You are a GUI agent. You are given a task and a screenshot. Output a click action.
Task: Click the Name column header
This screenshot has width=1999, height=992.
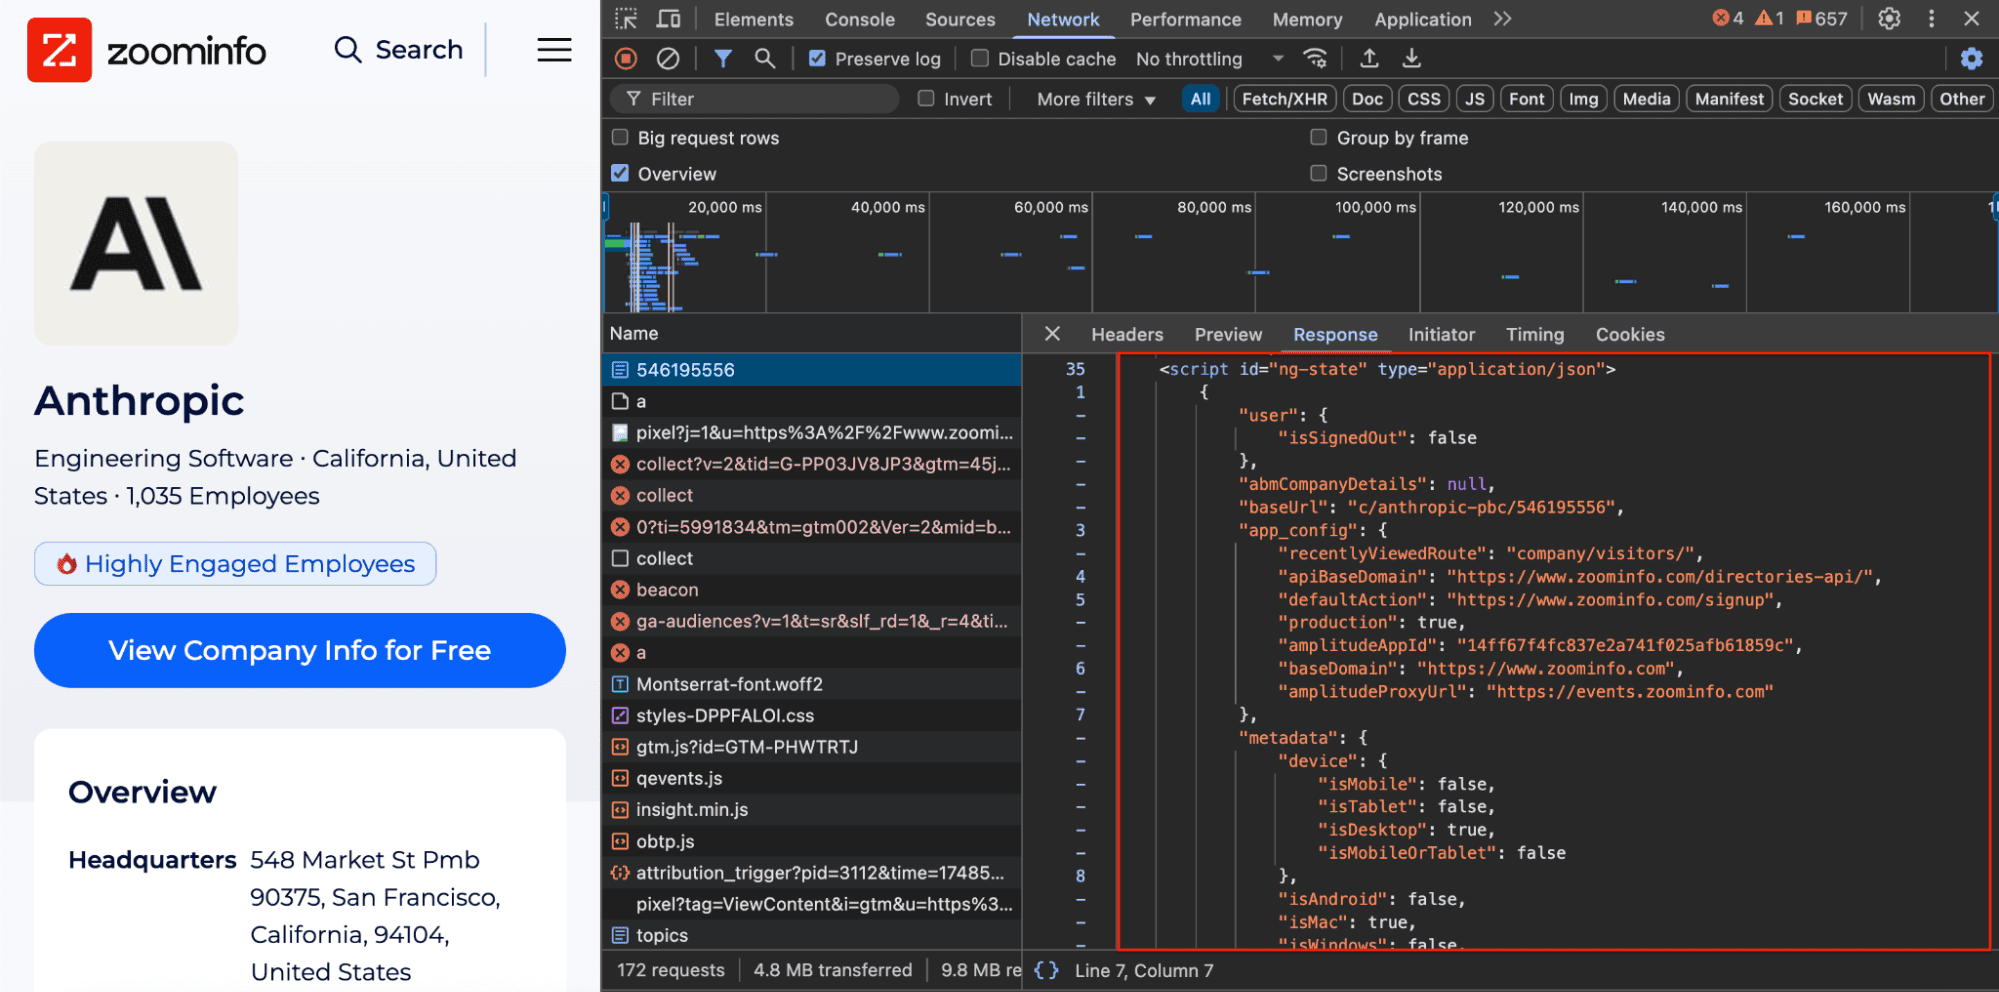811,334
